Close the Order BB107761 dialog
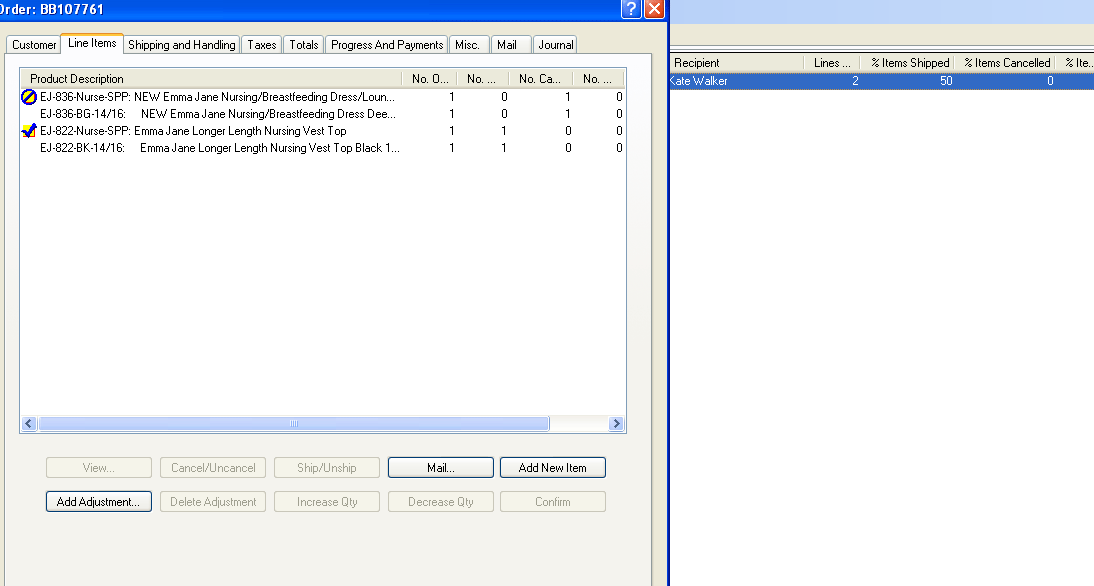The height and width of the screenshot is (586, 1094). tap(654, 9)
